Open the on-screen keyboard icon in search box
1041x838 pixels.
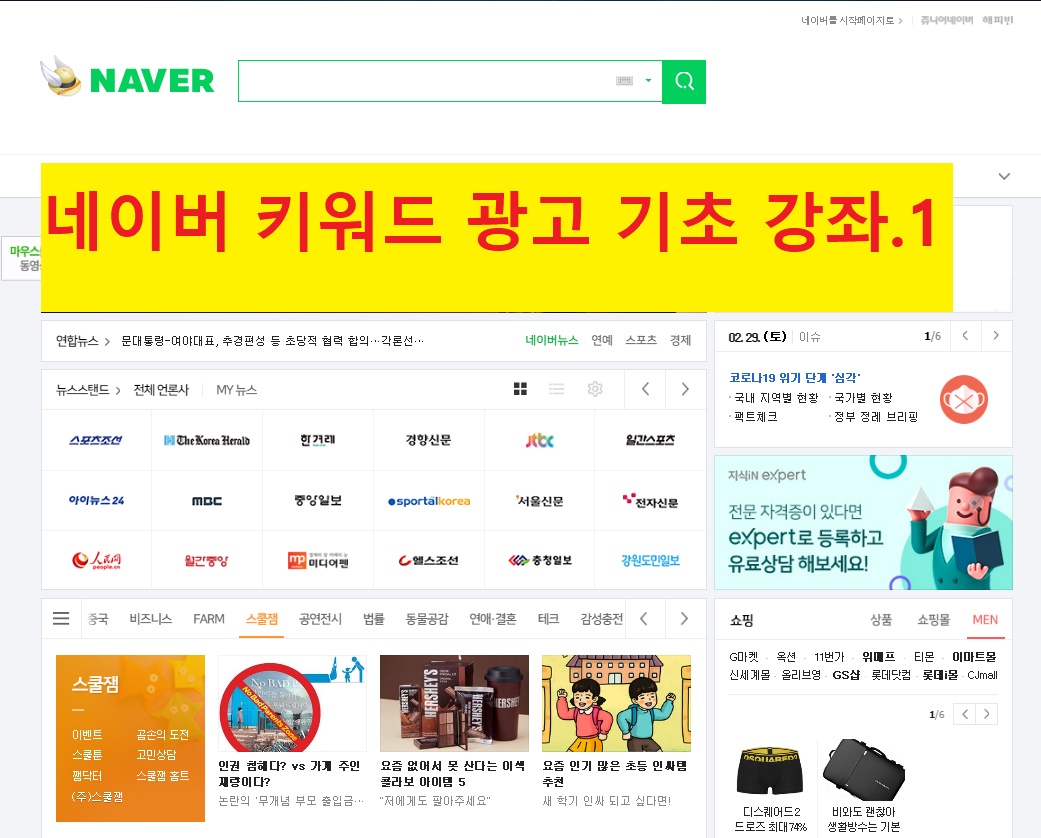pyautogui.click(x=624, y=81)
